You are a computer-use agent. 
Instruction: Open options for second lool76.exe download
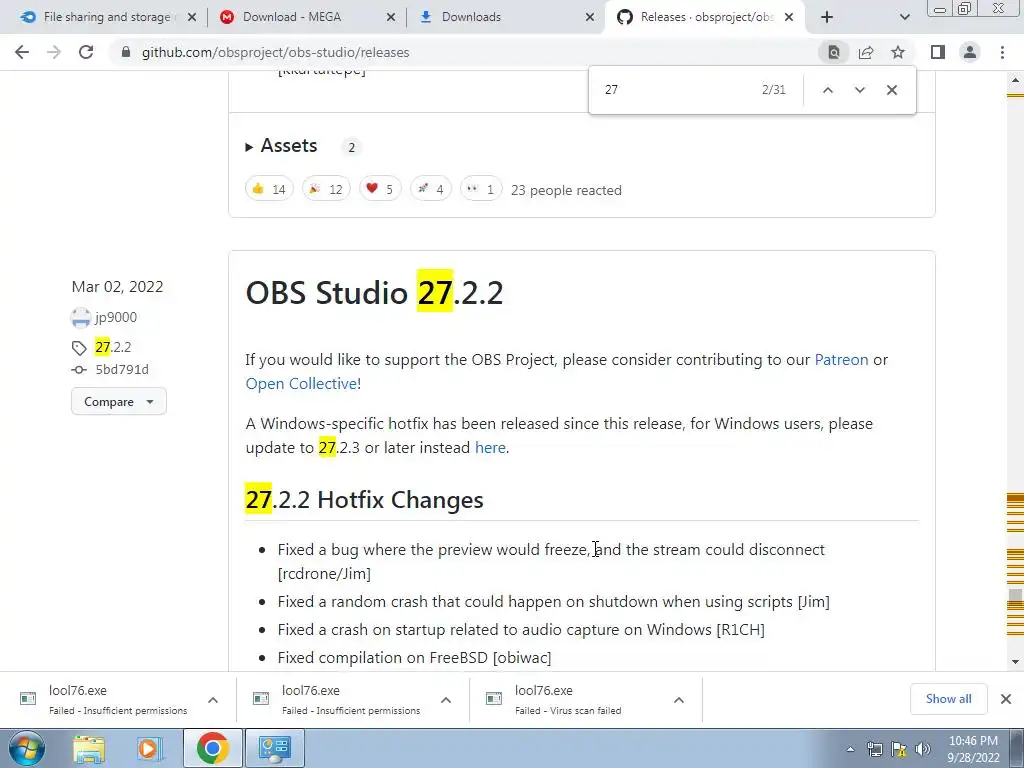point(446,700)
